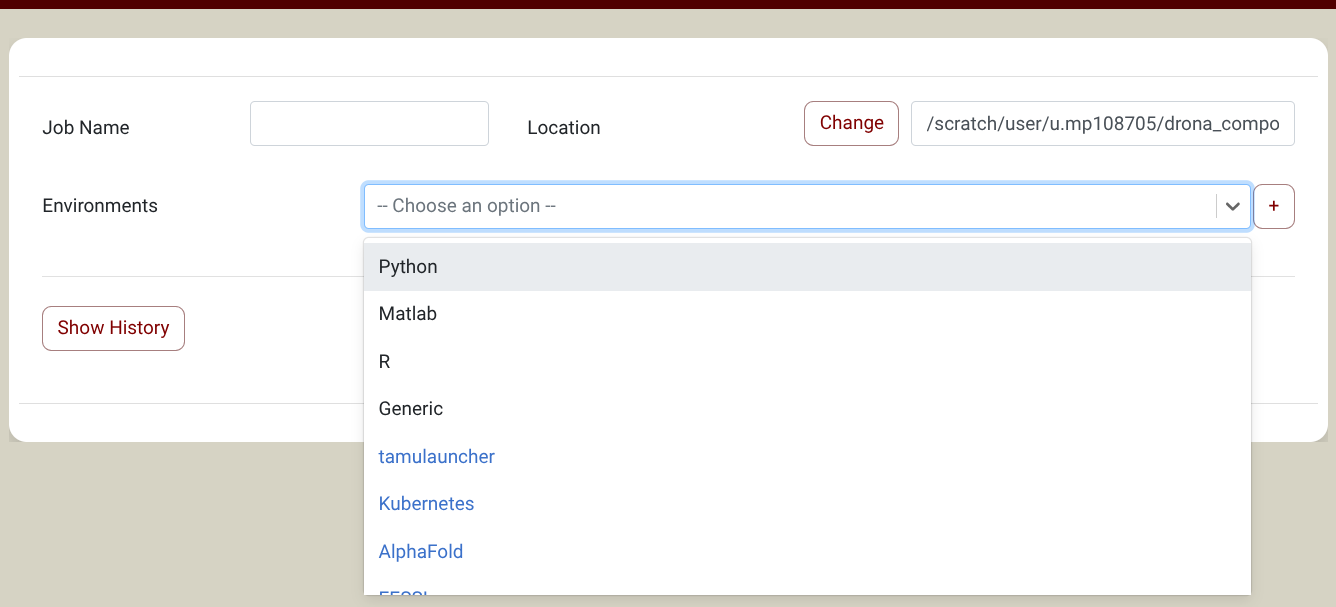Select the AlphaFold environment option
1336x607 pixels.
tap(807, 552)
